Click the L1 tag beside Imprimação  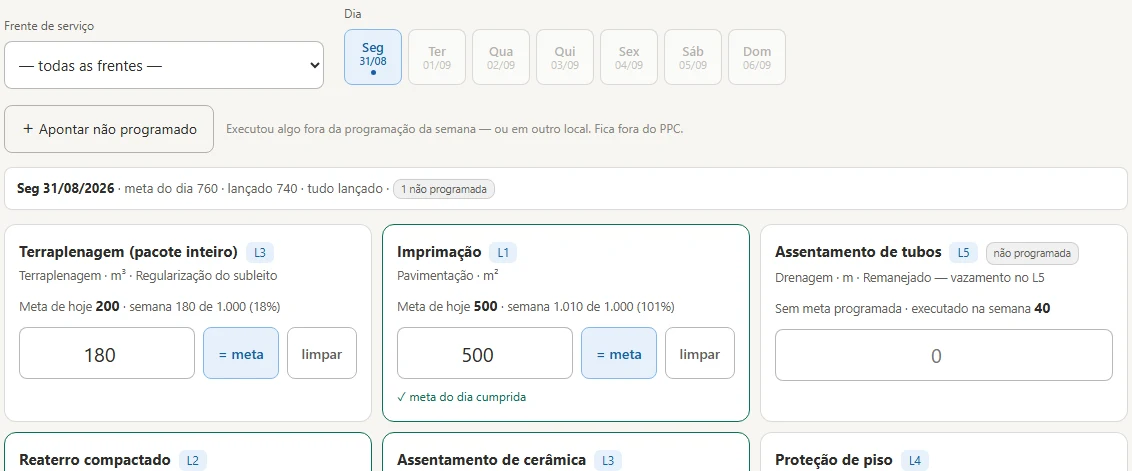(503, 252)
